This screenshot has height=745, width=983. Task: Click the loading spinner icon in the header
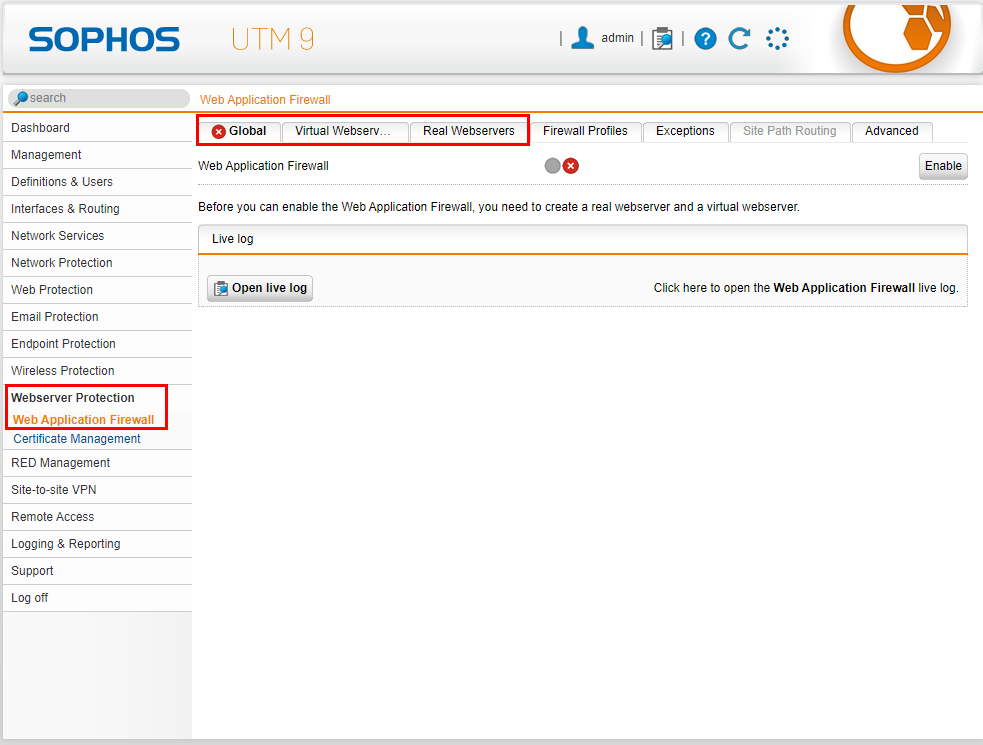[x=777, y=37]
